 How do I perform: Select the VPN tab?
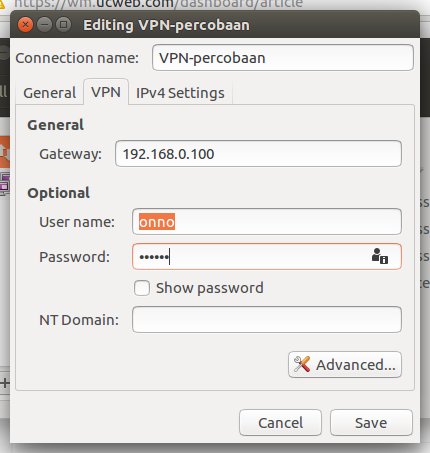pos(106,92)
